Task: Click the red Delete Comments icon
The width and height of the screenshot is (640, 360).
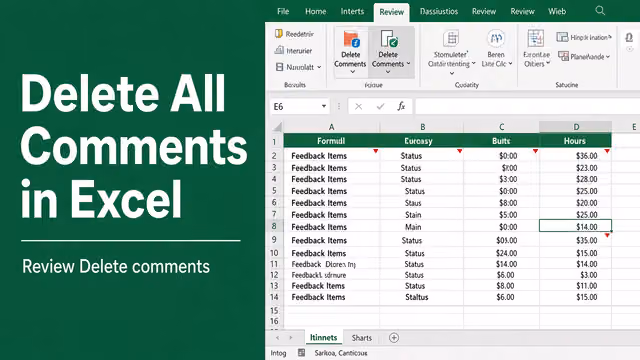Action: point(351,39)
